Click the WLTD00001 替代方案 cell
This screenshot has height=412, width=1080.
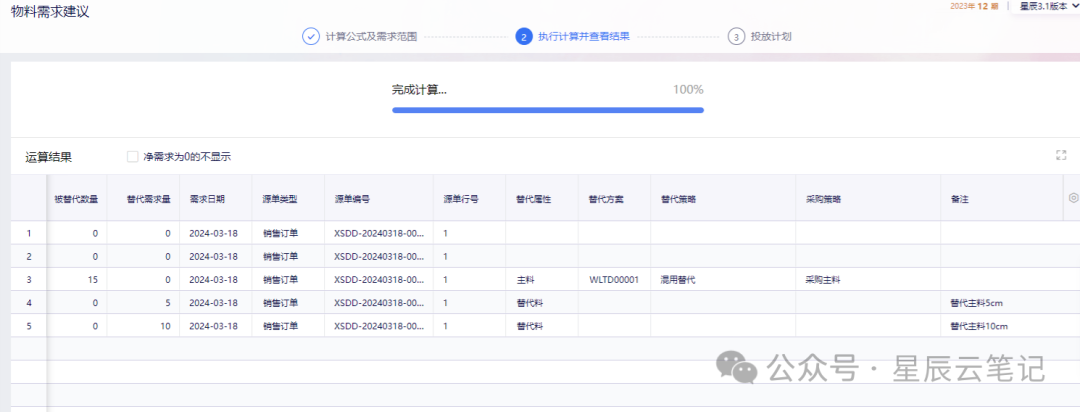coord(614,280)
